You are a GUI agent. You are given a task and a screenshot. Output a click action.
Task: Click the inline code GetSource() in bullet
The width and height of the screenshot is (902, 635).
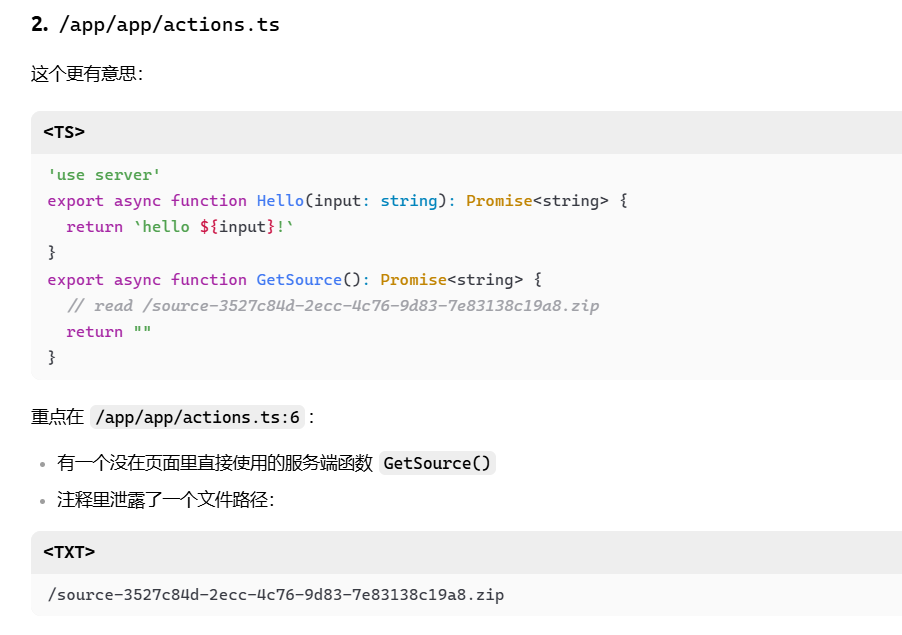(x=438, y=463)
